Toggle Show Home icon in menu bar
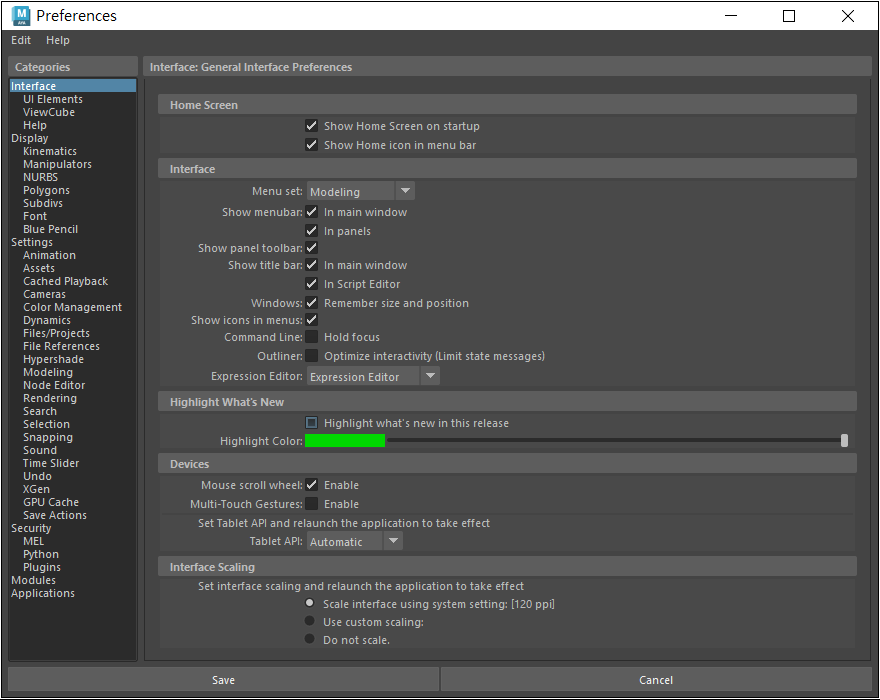The image size is (880, 700). [311, 145]
